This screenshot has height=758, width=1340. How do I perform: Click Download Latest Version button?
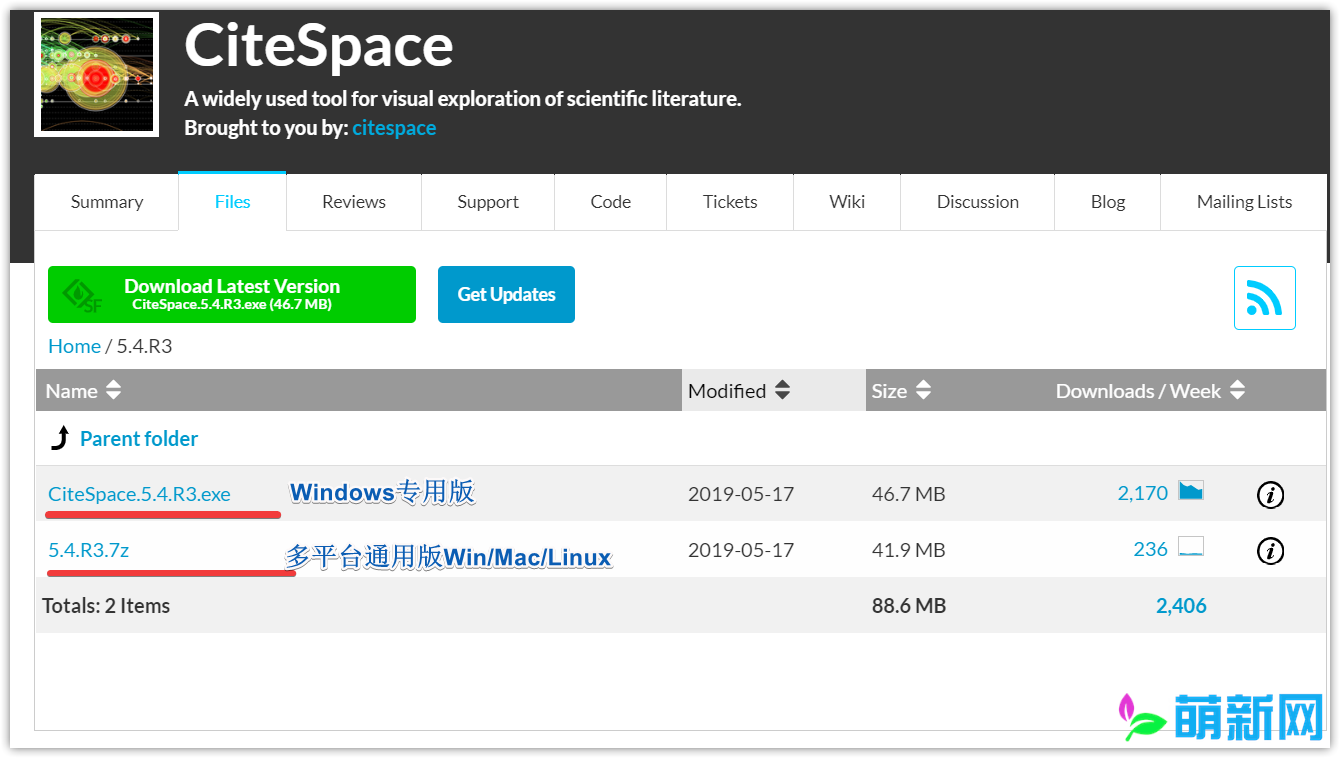pyautogui.click(x=232, y=294)
